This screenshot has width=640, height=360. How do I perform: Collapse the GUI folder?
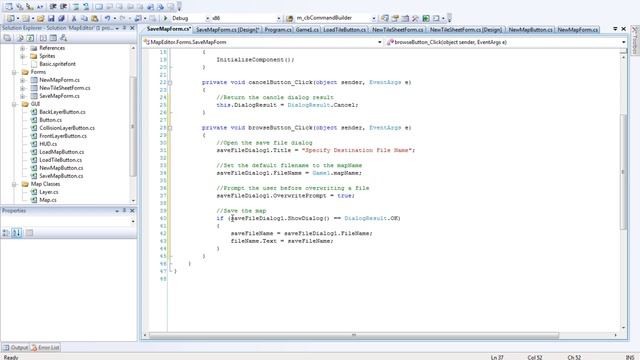pos(14,104)
